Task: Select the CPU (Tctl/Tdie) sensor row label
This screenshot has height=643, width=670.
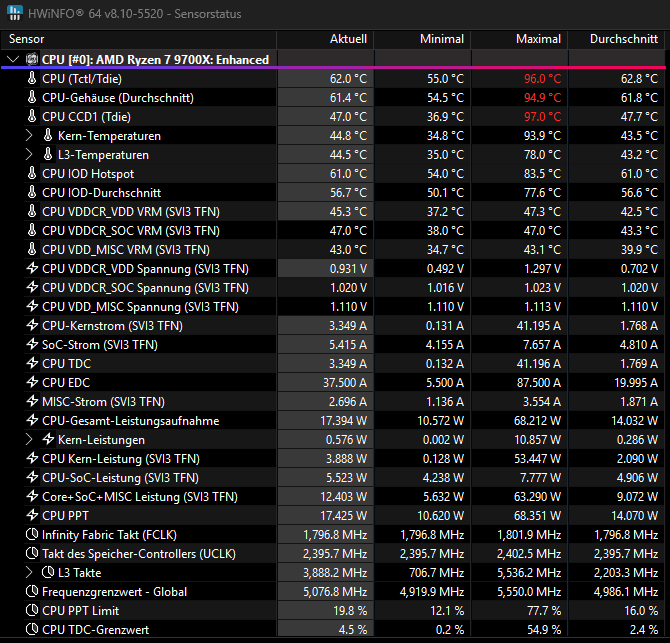Action: 82,79
